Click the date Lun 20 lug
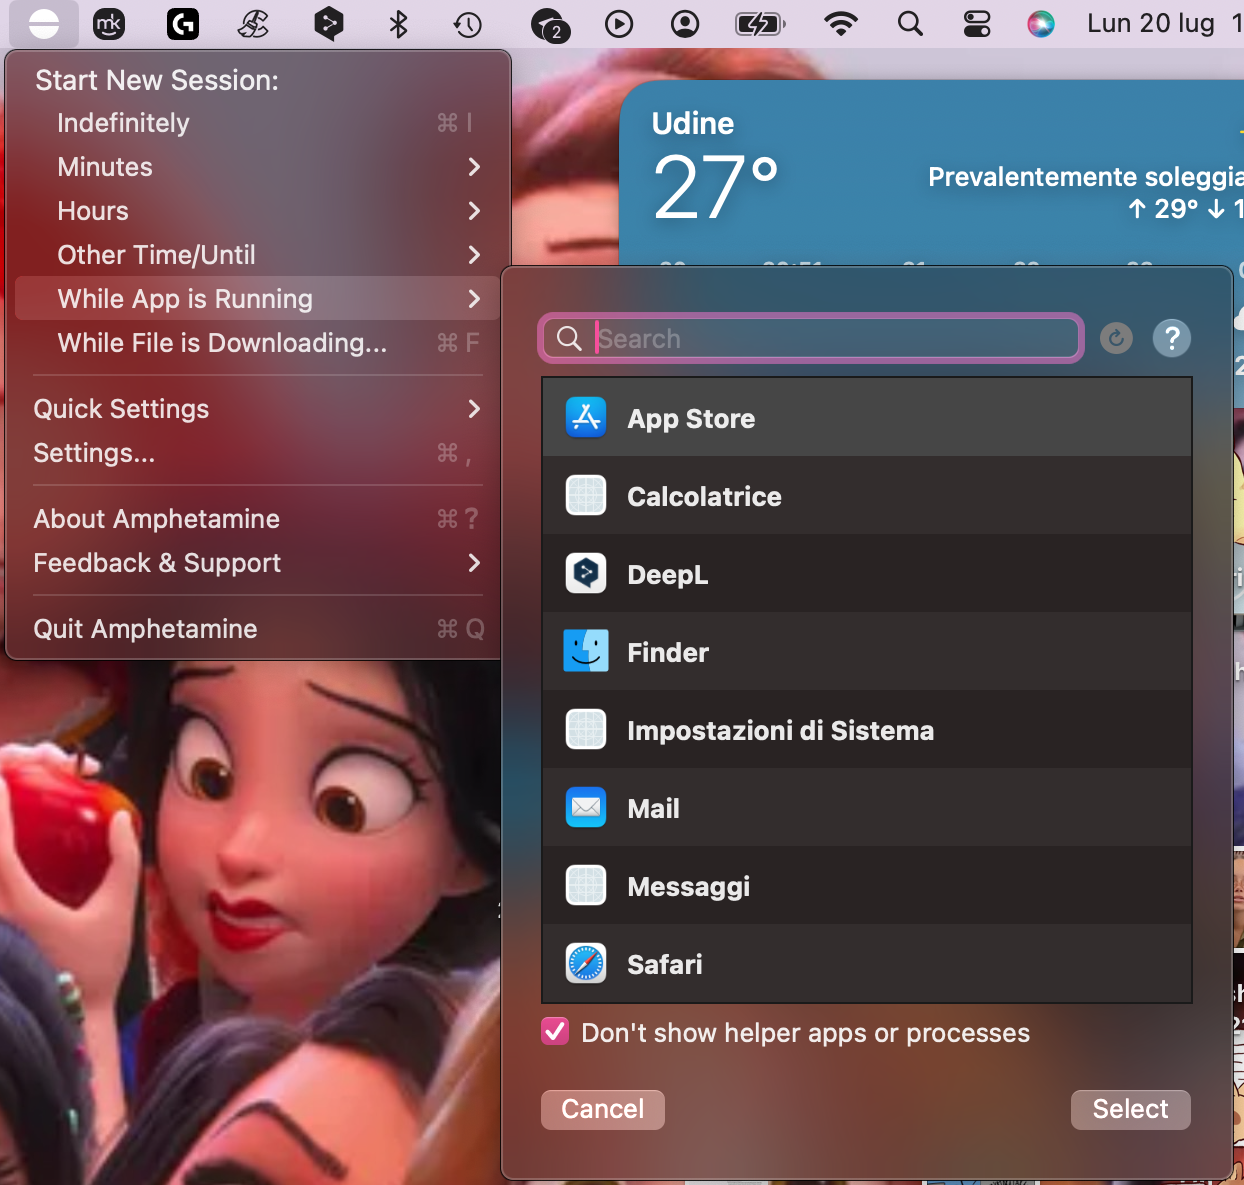The width and height of the screenshot is (1244, 1185). (x=1151, y=23)
